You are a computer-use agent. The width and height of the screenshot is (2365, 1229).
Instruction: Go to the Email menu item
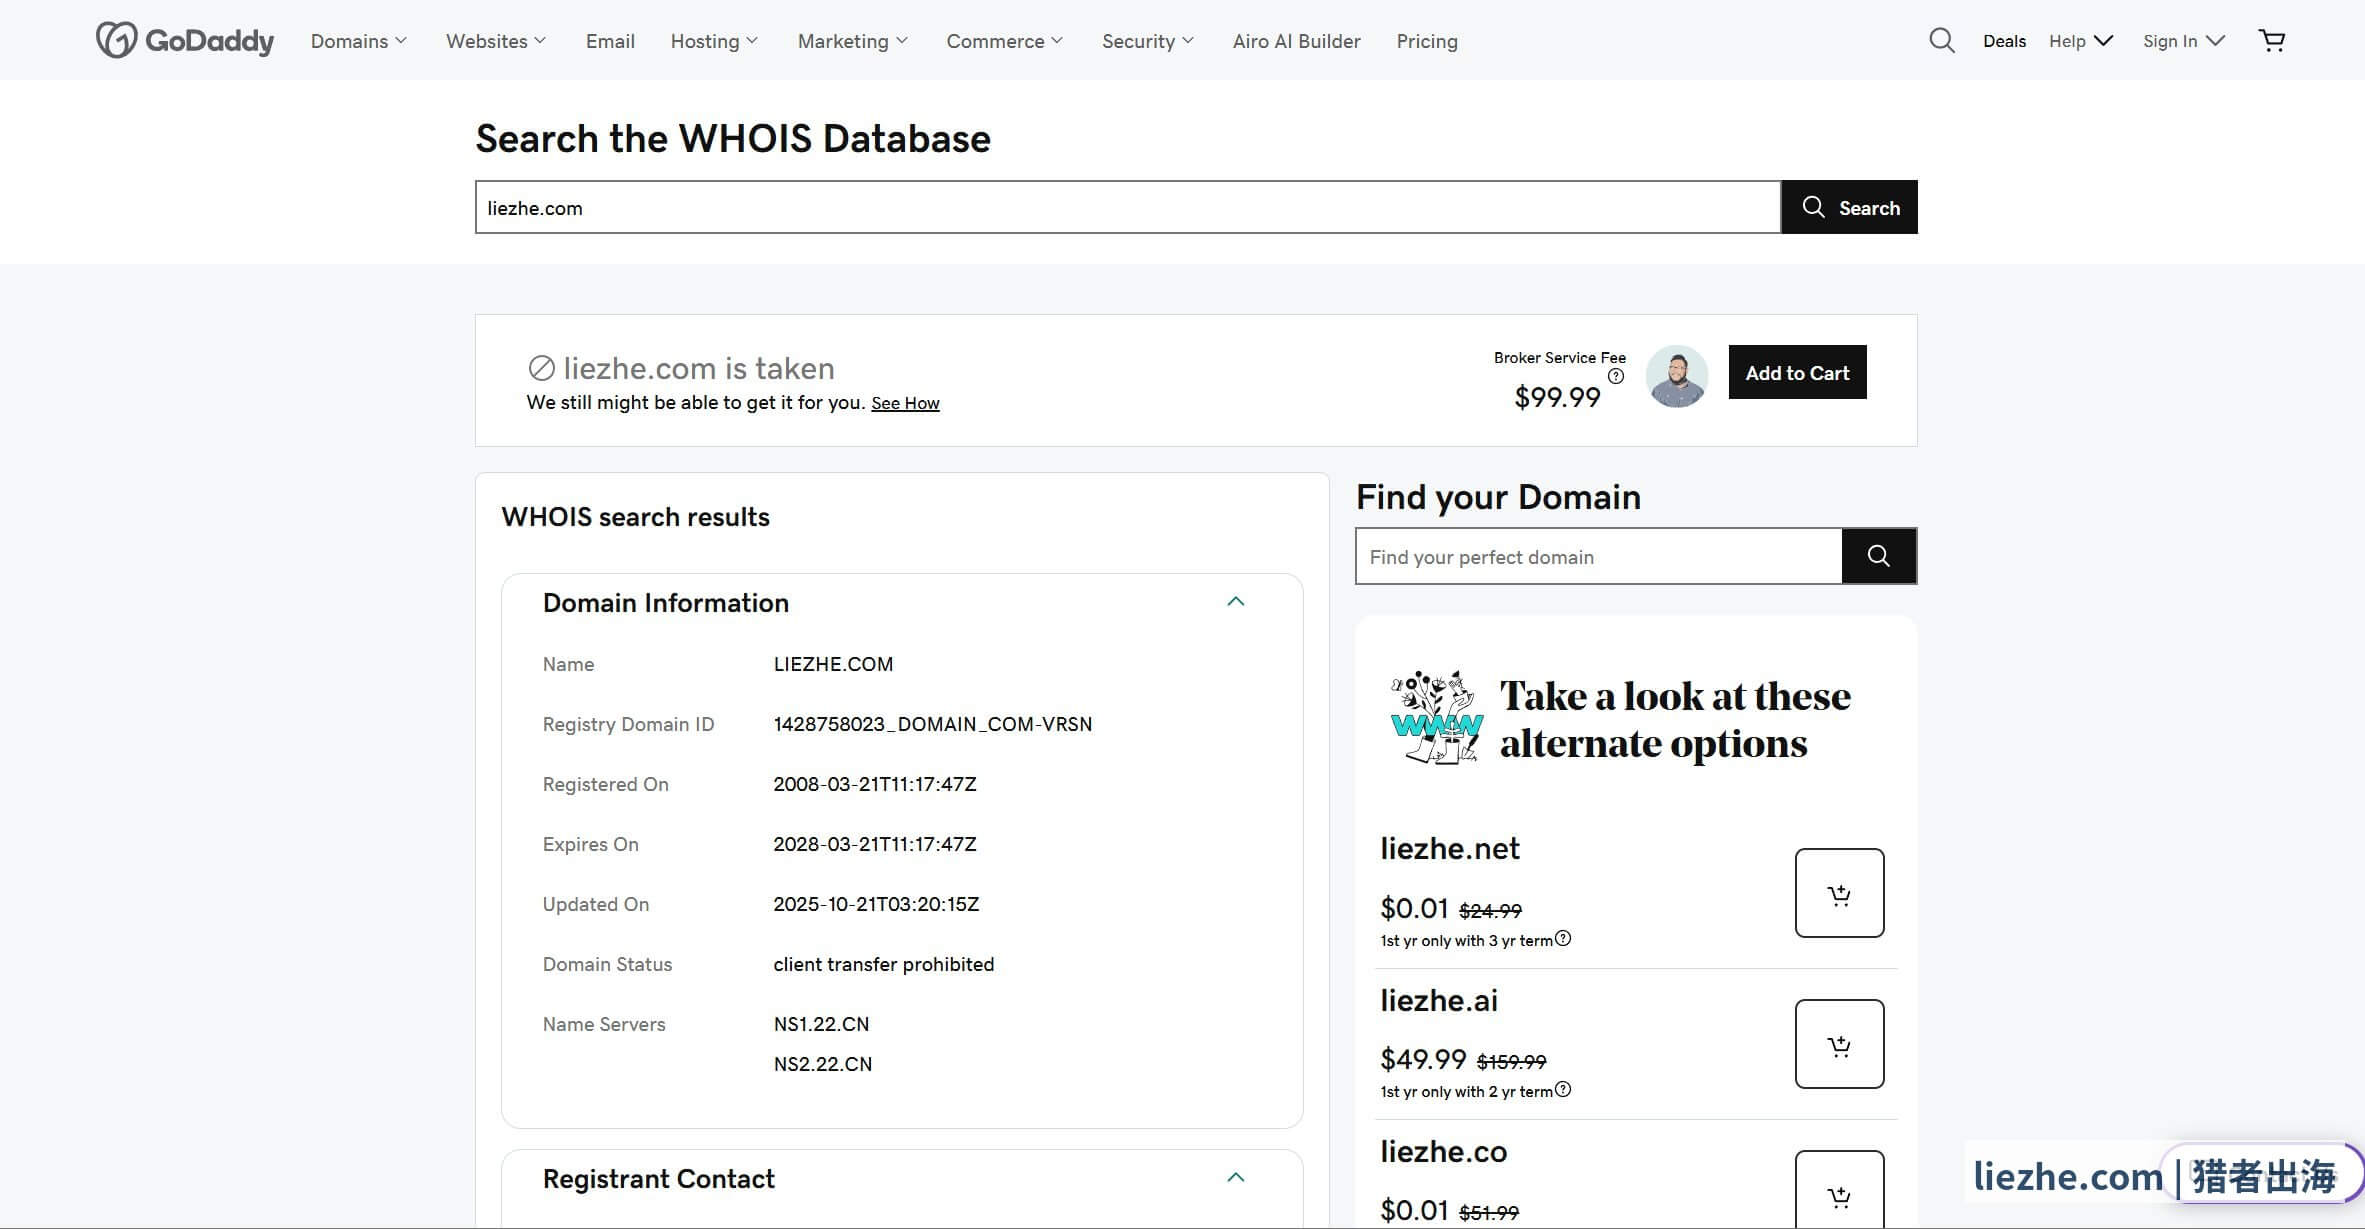[610, 41]
